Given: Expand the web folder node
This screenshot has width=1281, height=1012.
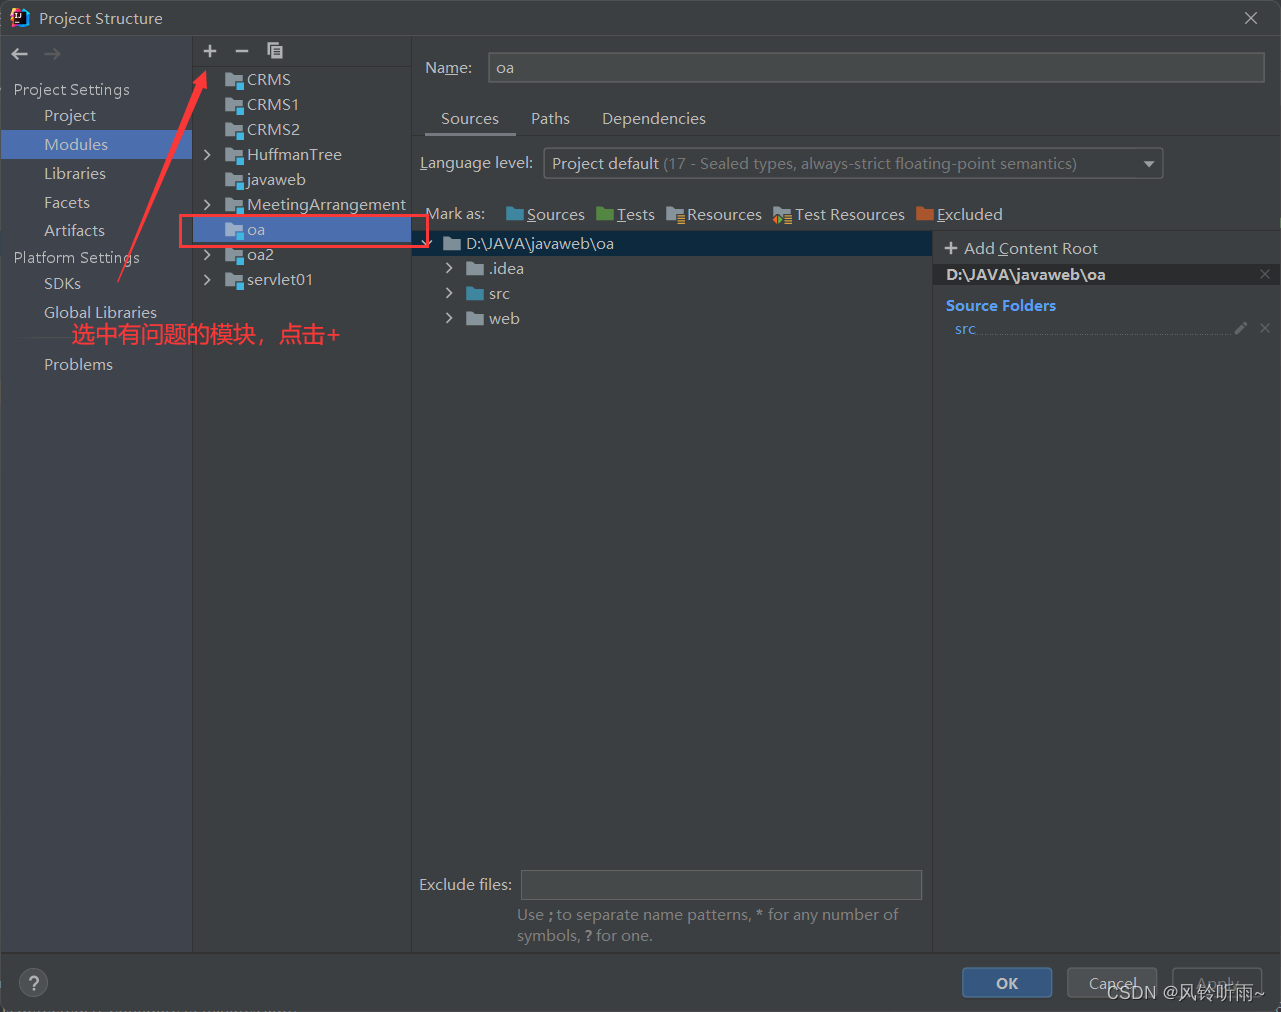Looking at the screenshot, I should pyautogui.click(x=449, y=318).
